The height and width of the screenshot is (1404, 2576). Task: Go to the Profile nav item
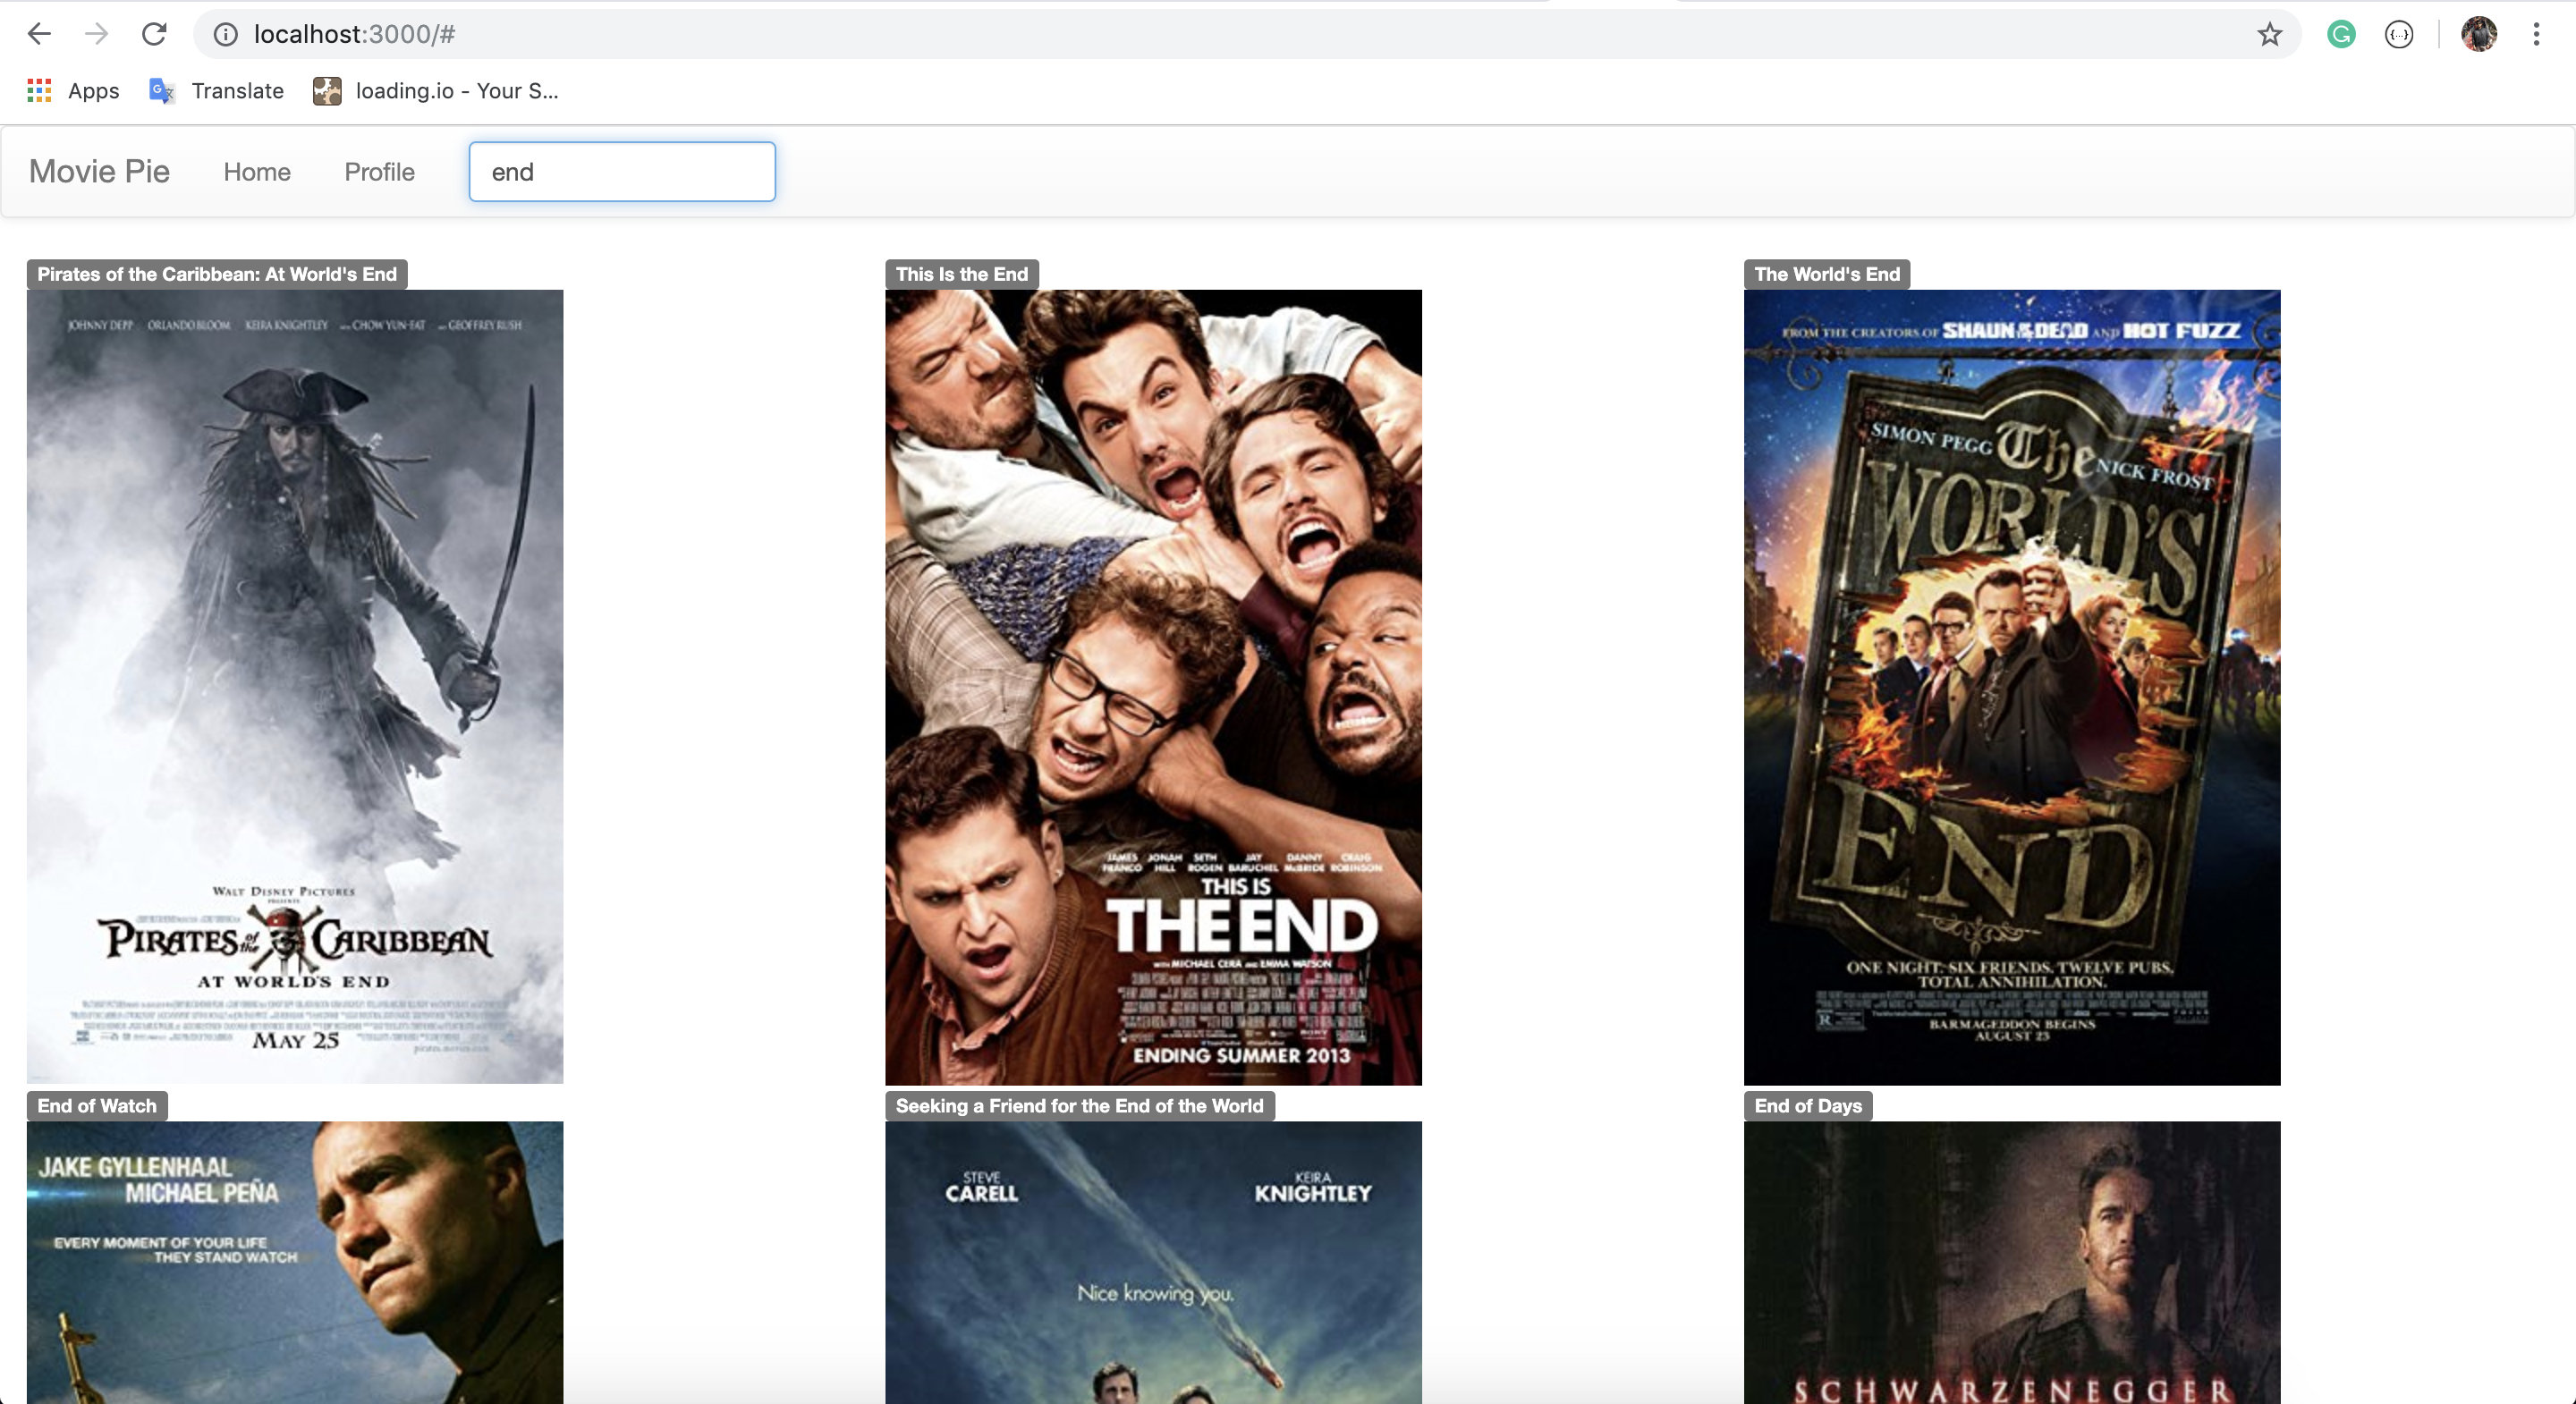pos(379,172)
